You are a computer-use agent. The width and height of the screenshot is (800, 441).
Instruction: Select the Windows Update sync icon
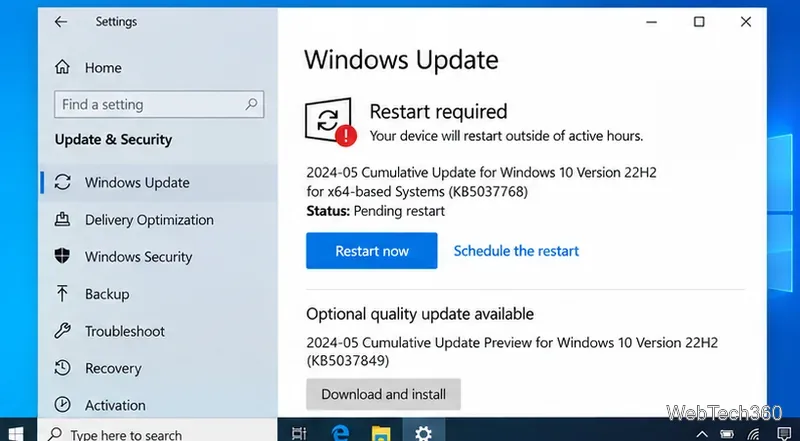pos(62,182)
